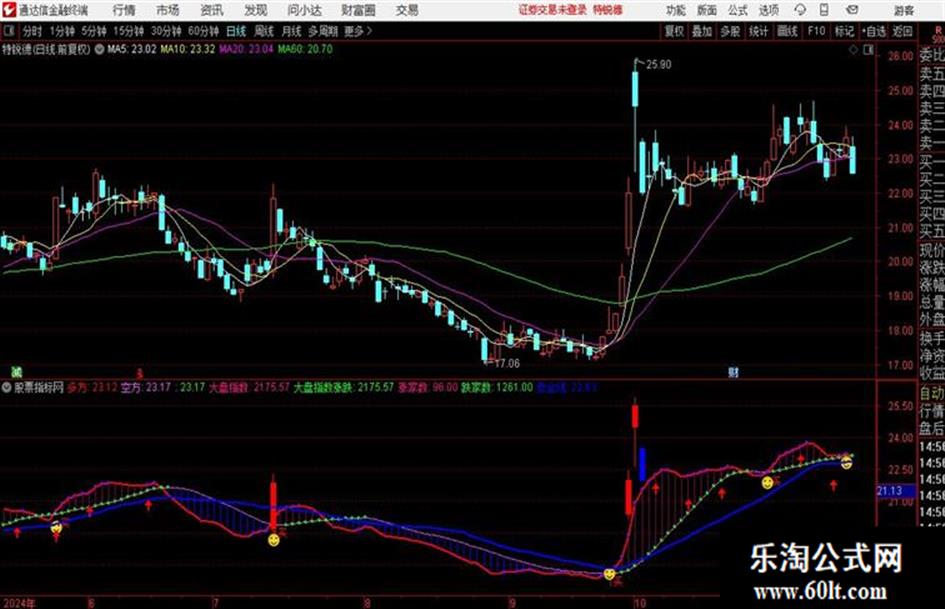This screenshot has width=945, height=609.
Task: Open the 问小达 menu
Action: tap(304, 10)
